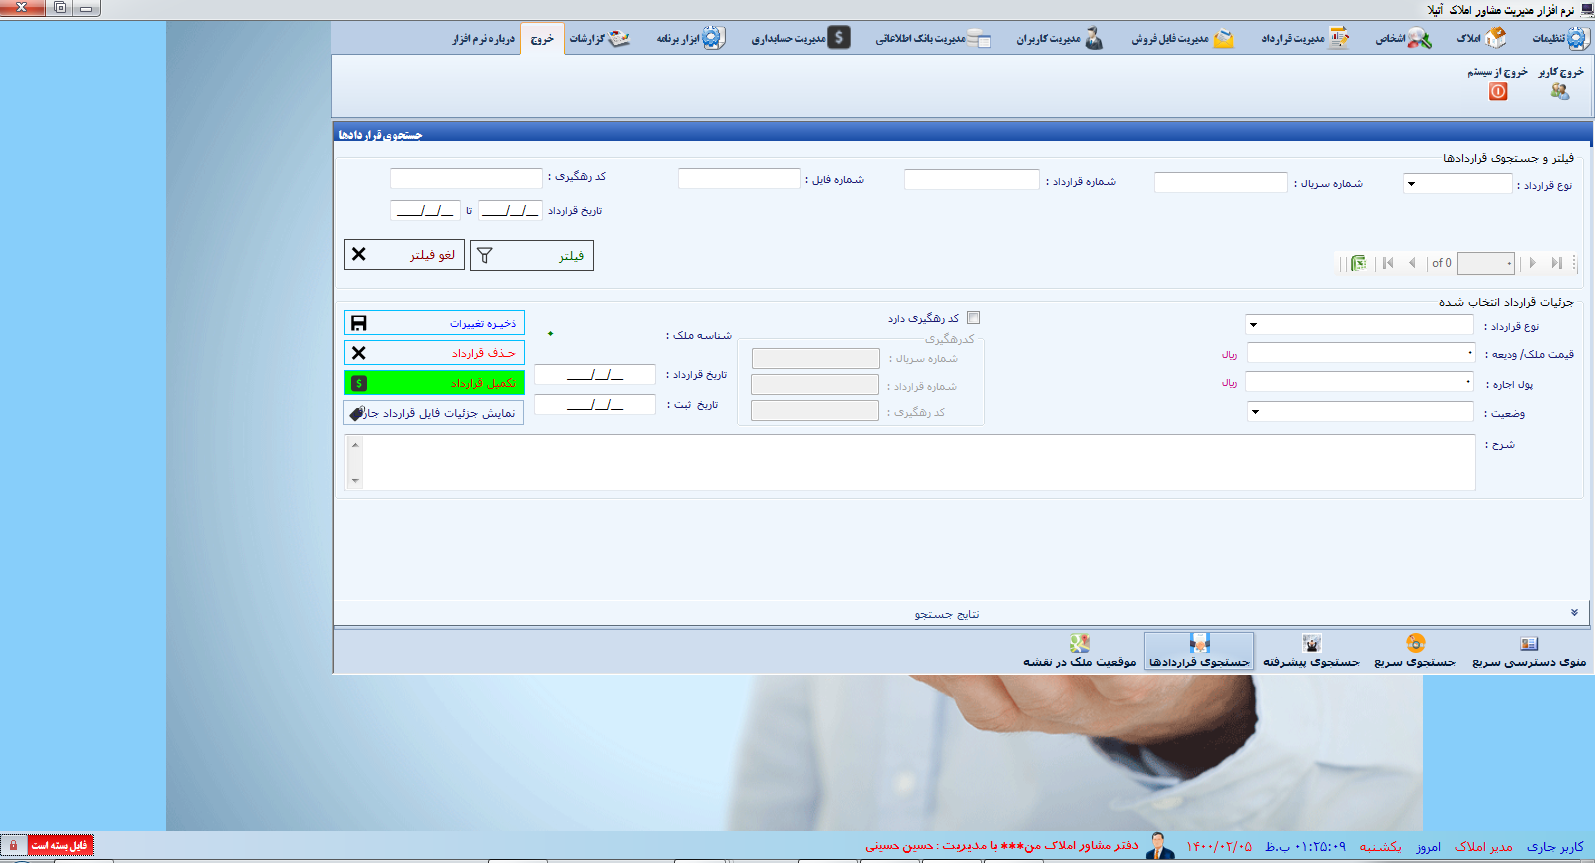Screen dimensions: 1595x863
Task: Focus the شماره سریال filter field
Action: [x=1220, y=182]
